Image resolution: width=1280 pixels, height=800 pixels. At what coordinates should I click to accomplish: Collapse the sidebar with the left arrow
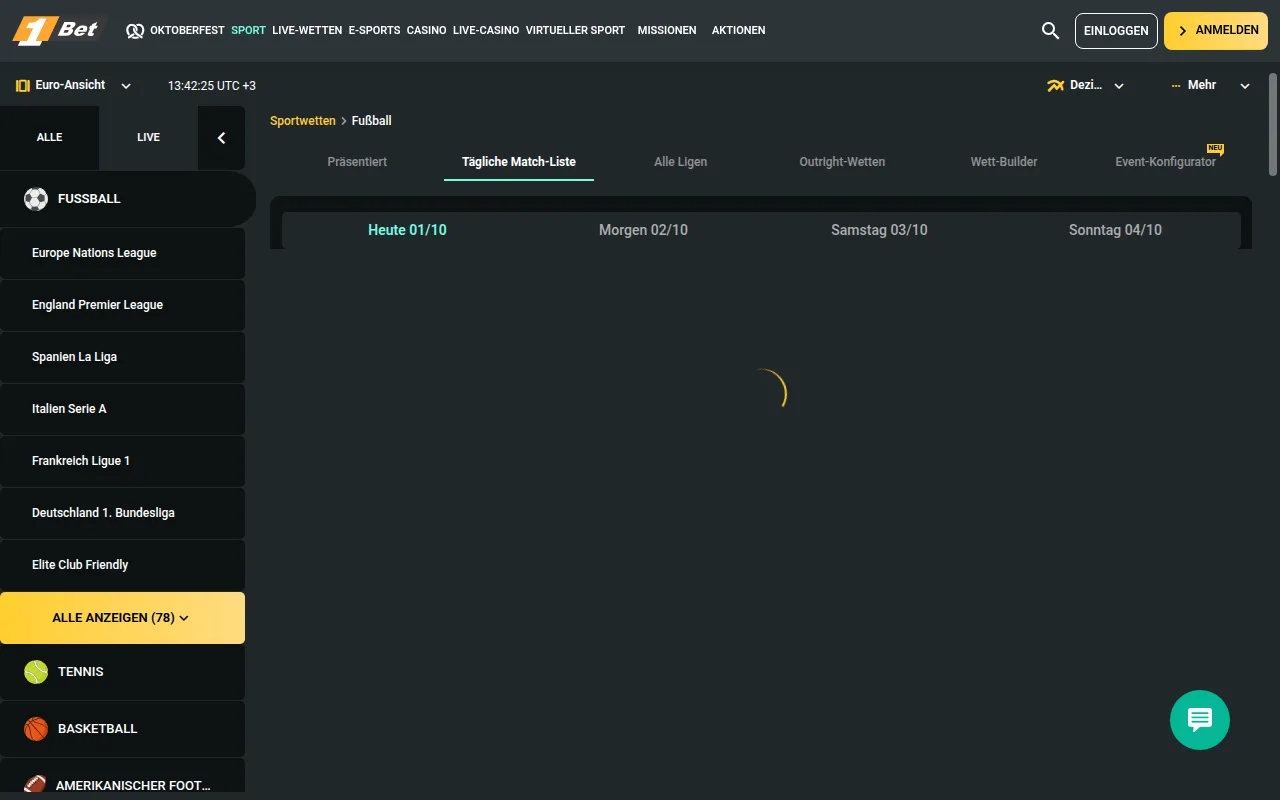(222, 138)
